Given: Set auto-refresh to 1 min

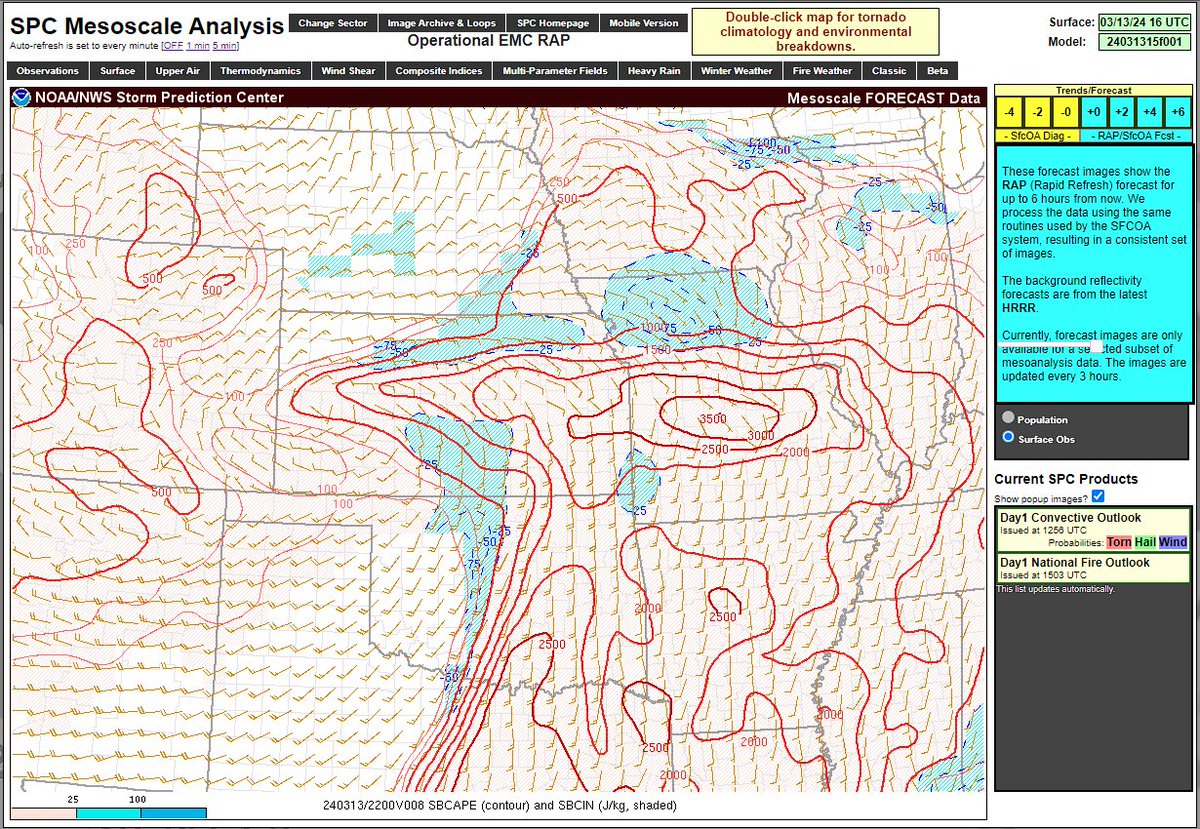Looking at the screenshot, I should point(198,46).
